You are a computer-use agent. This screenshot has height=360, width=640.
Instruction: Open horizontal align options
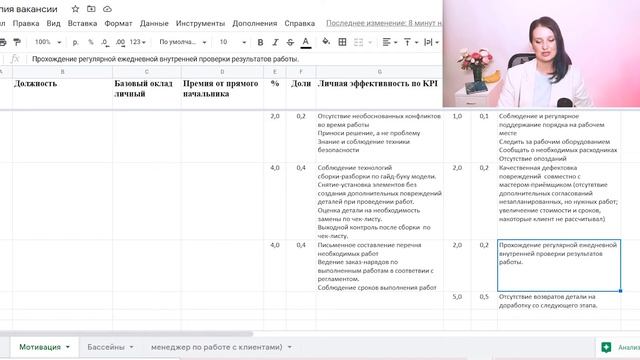[x=389, y=42]
